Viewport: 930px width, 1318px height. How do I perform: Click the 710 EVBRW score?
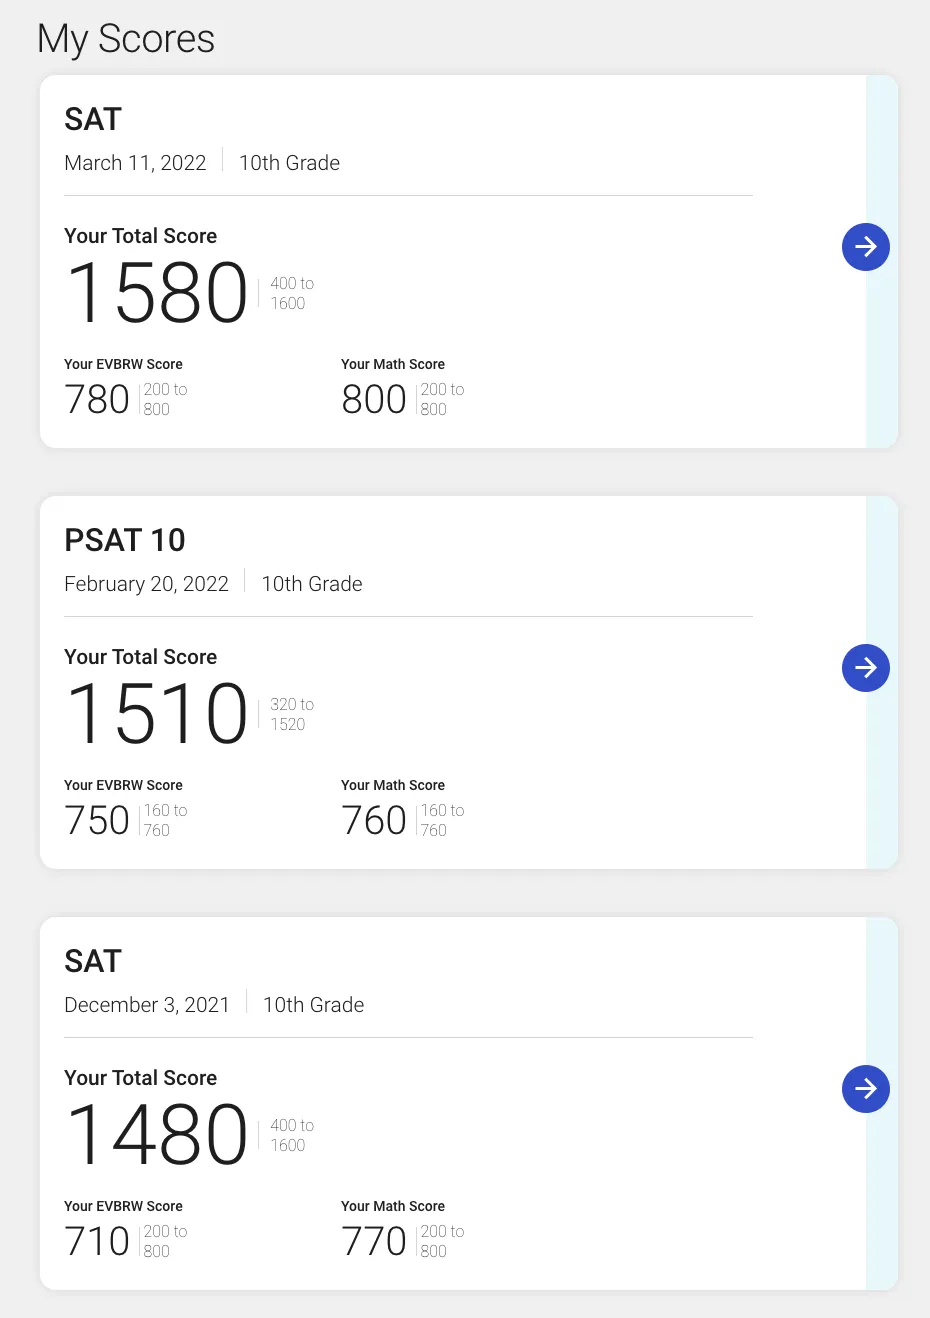click(x=97, y=1242)
